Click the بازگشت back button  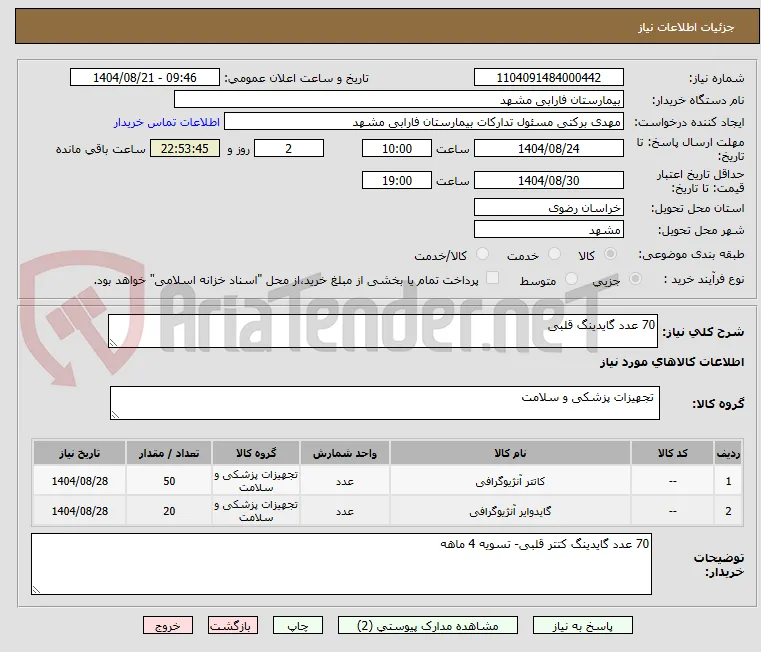coord(232,625)
